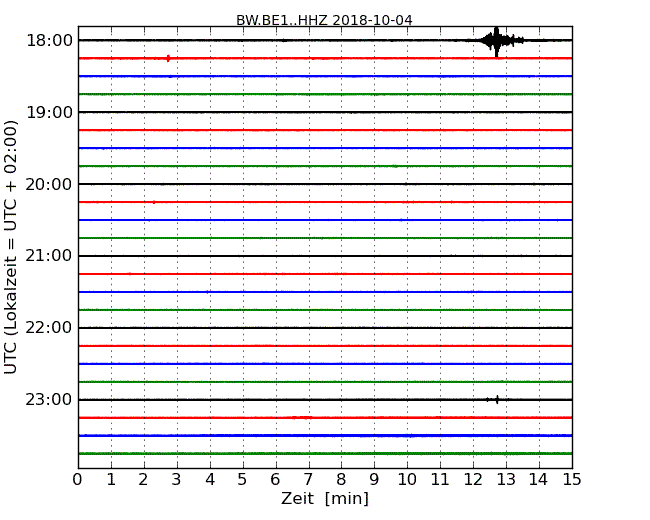
Task: Click the 21:00 time label
Action: point(49,256)
